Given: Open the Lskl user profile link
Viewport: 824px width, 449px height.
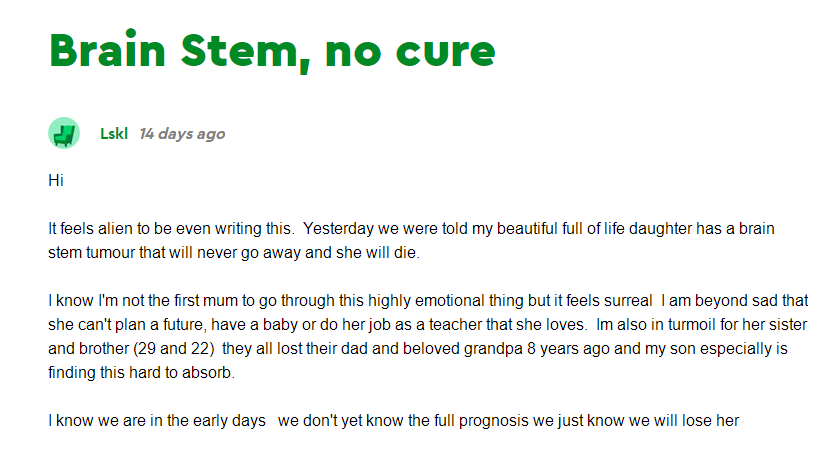Looking at the screenshot, I should 113,134.
